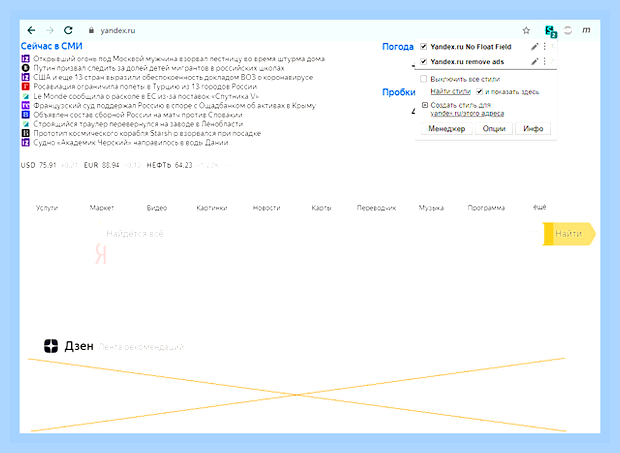Click the source icon beside the Объявлен состав headline
620x453 pixels.
click(x=26, y=115)
